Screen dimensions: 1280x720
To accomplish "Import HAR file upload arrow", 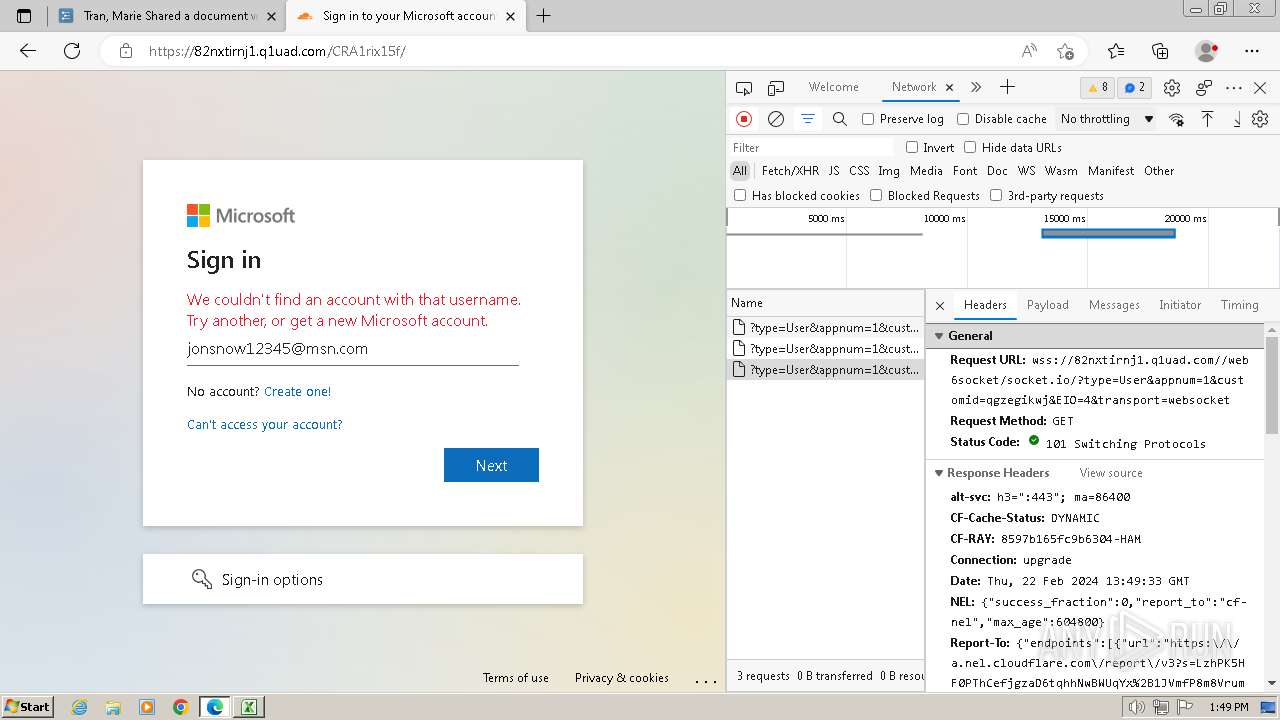I will click(x=1208, y=119).
